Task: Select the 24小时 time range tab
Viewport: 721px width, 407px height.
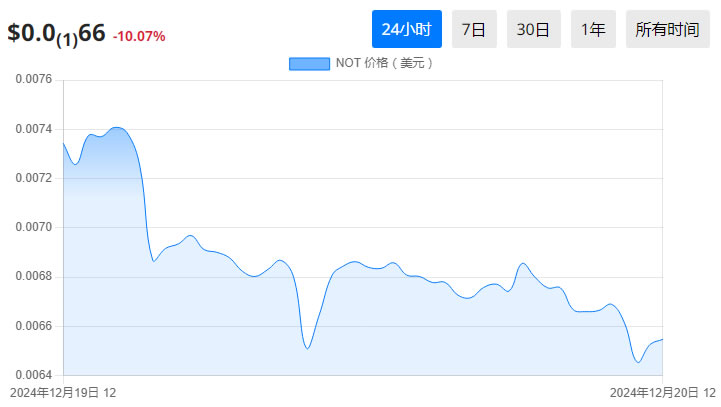Action: pyautogui.click(x=406, y=30)
